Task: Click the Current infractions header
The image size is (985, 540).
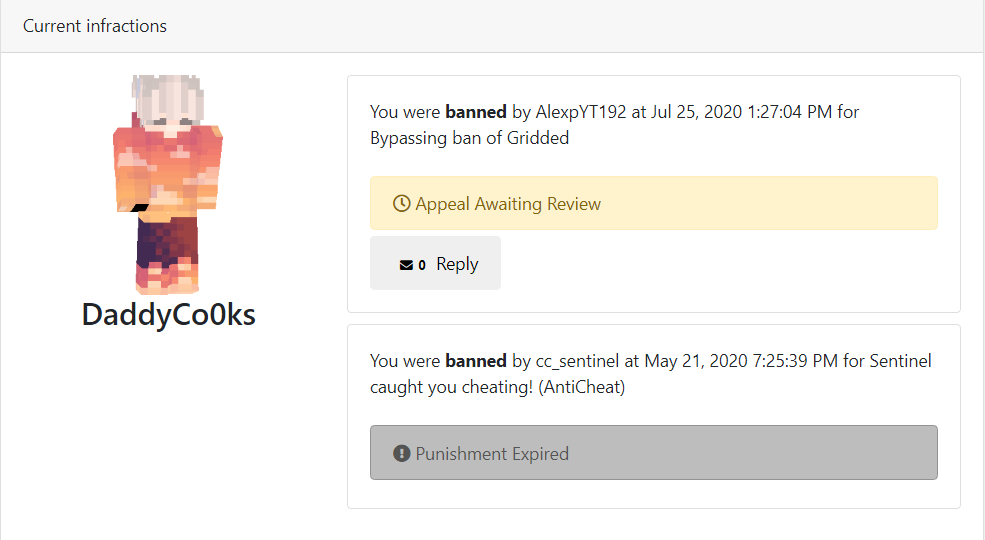Action: [x=95, y=26]
